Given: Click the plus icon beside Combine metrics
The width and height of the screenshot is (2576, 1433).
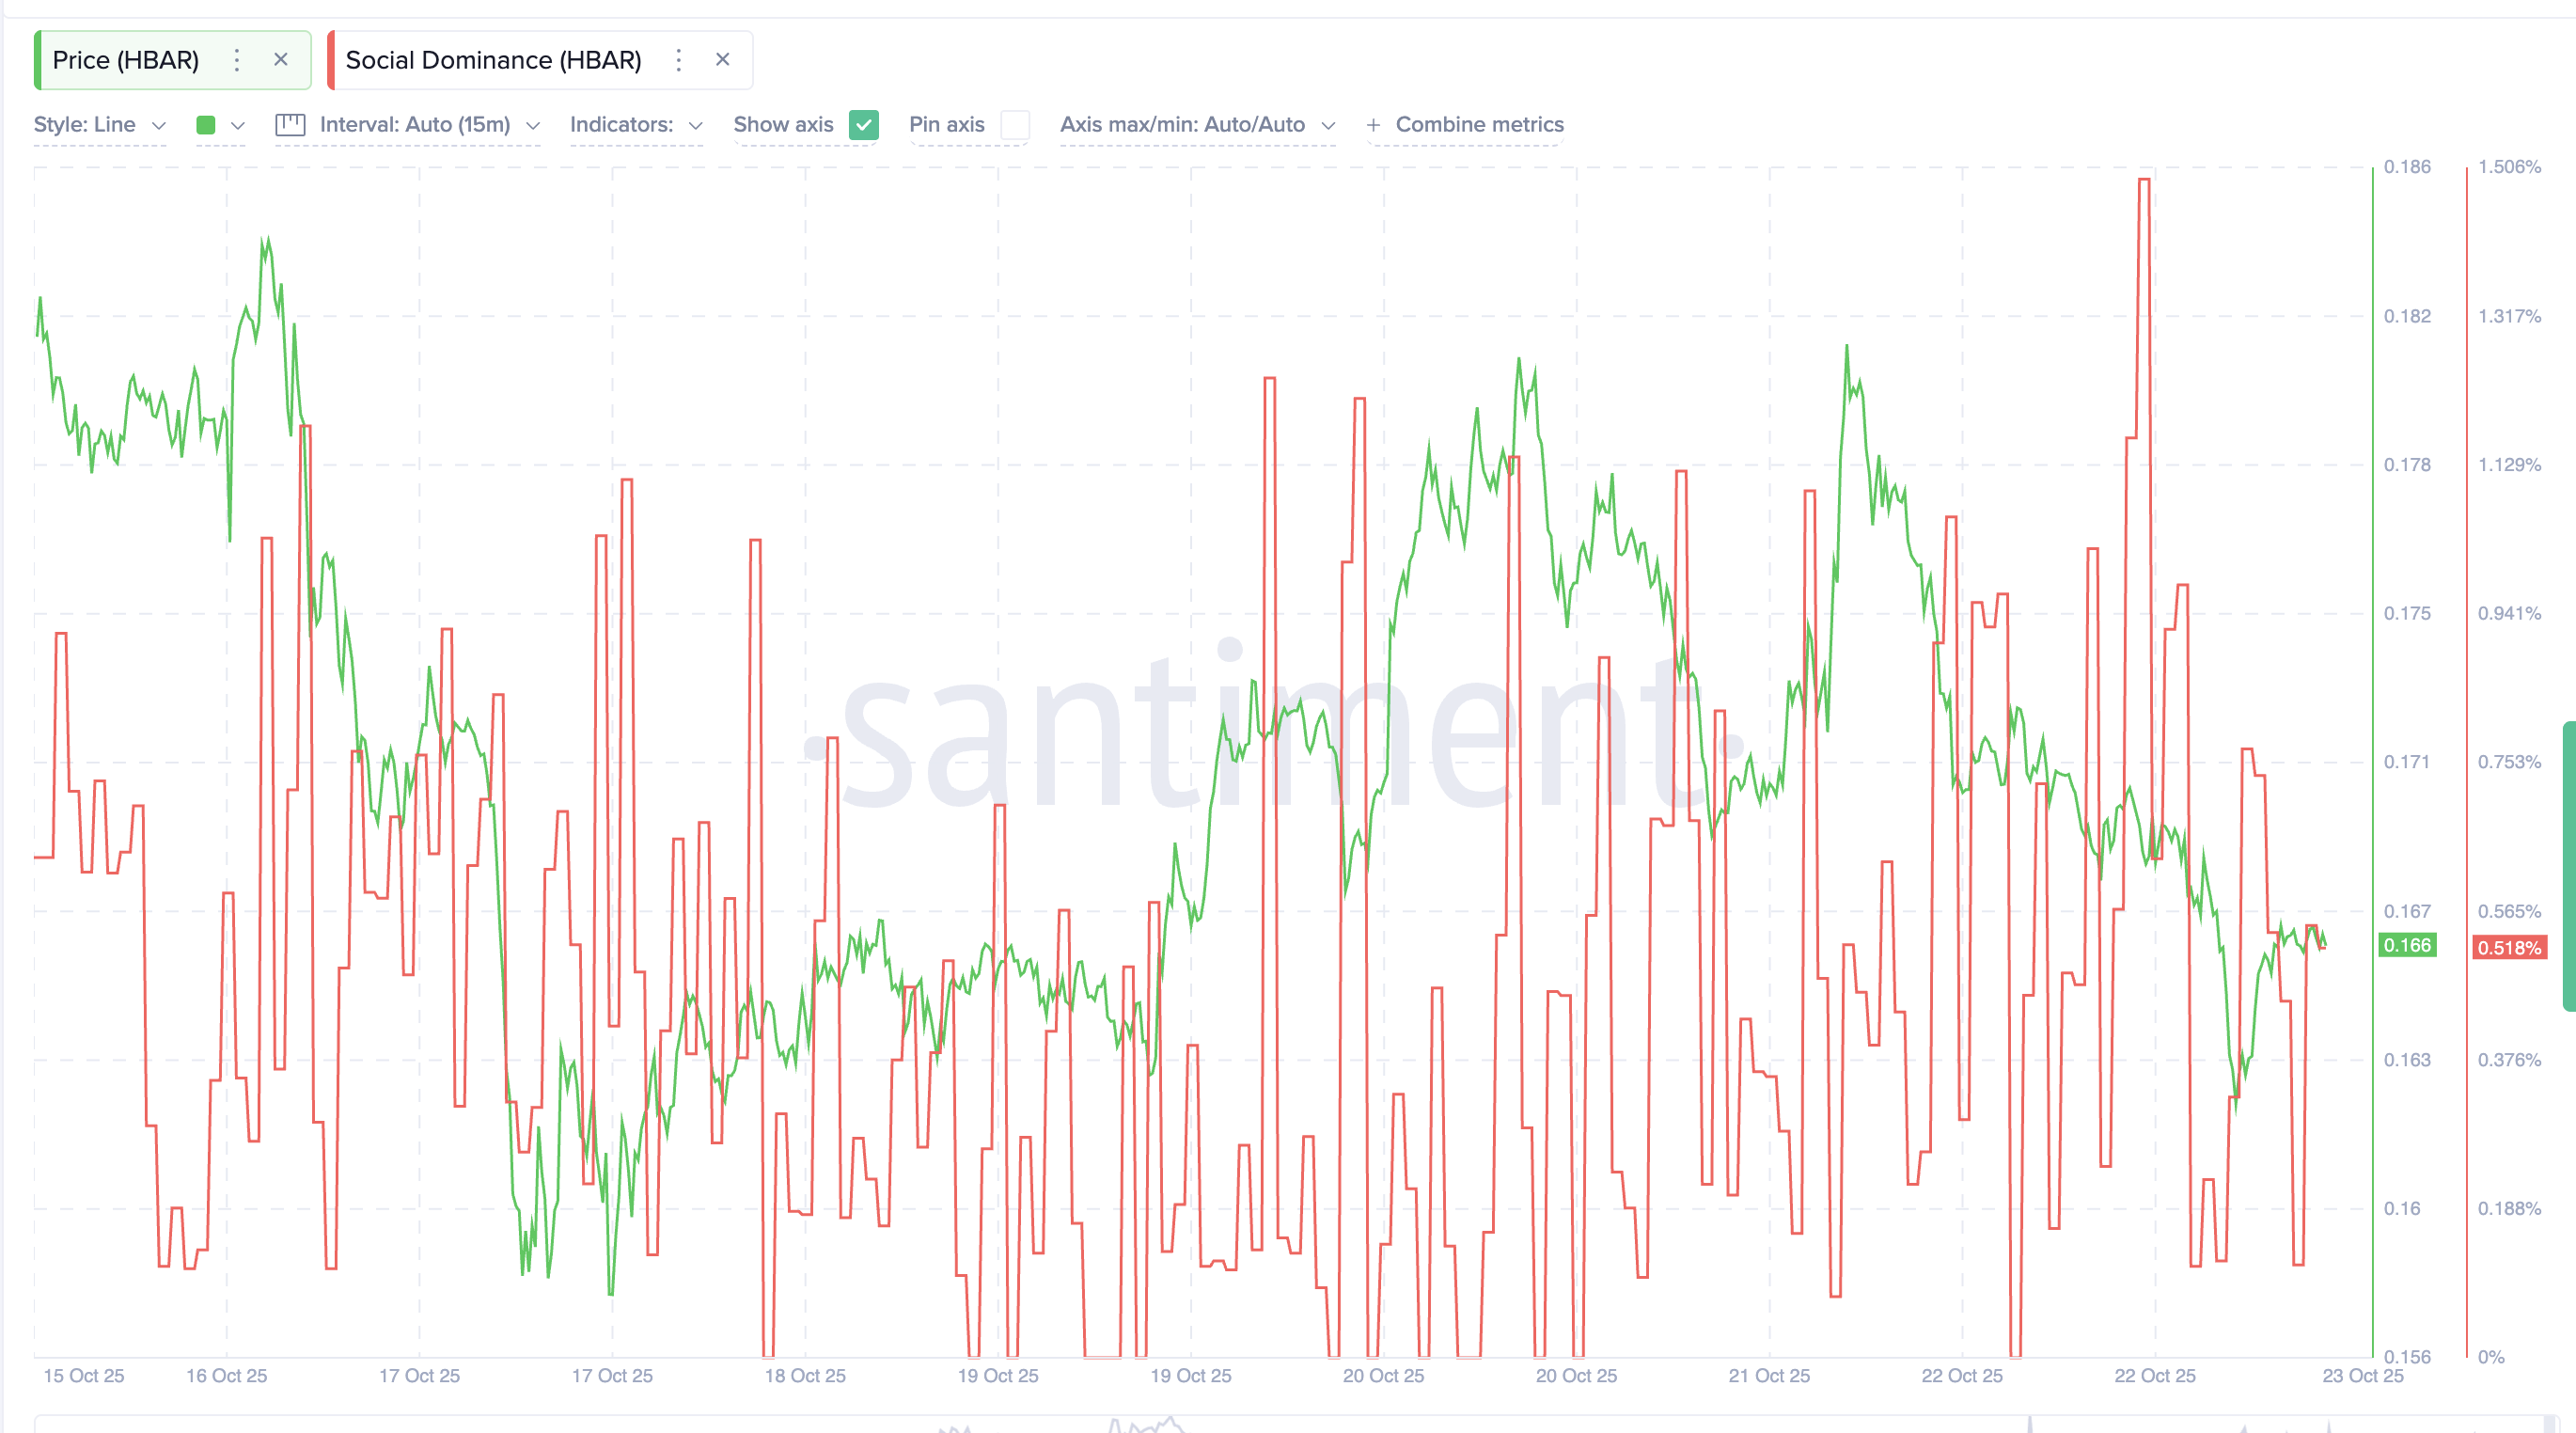Looking at the screenshot, I should pos(1374,125).
